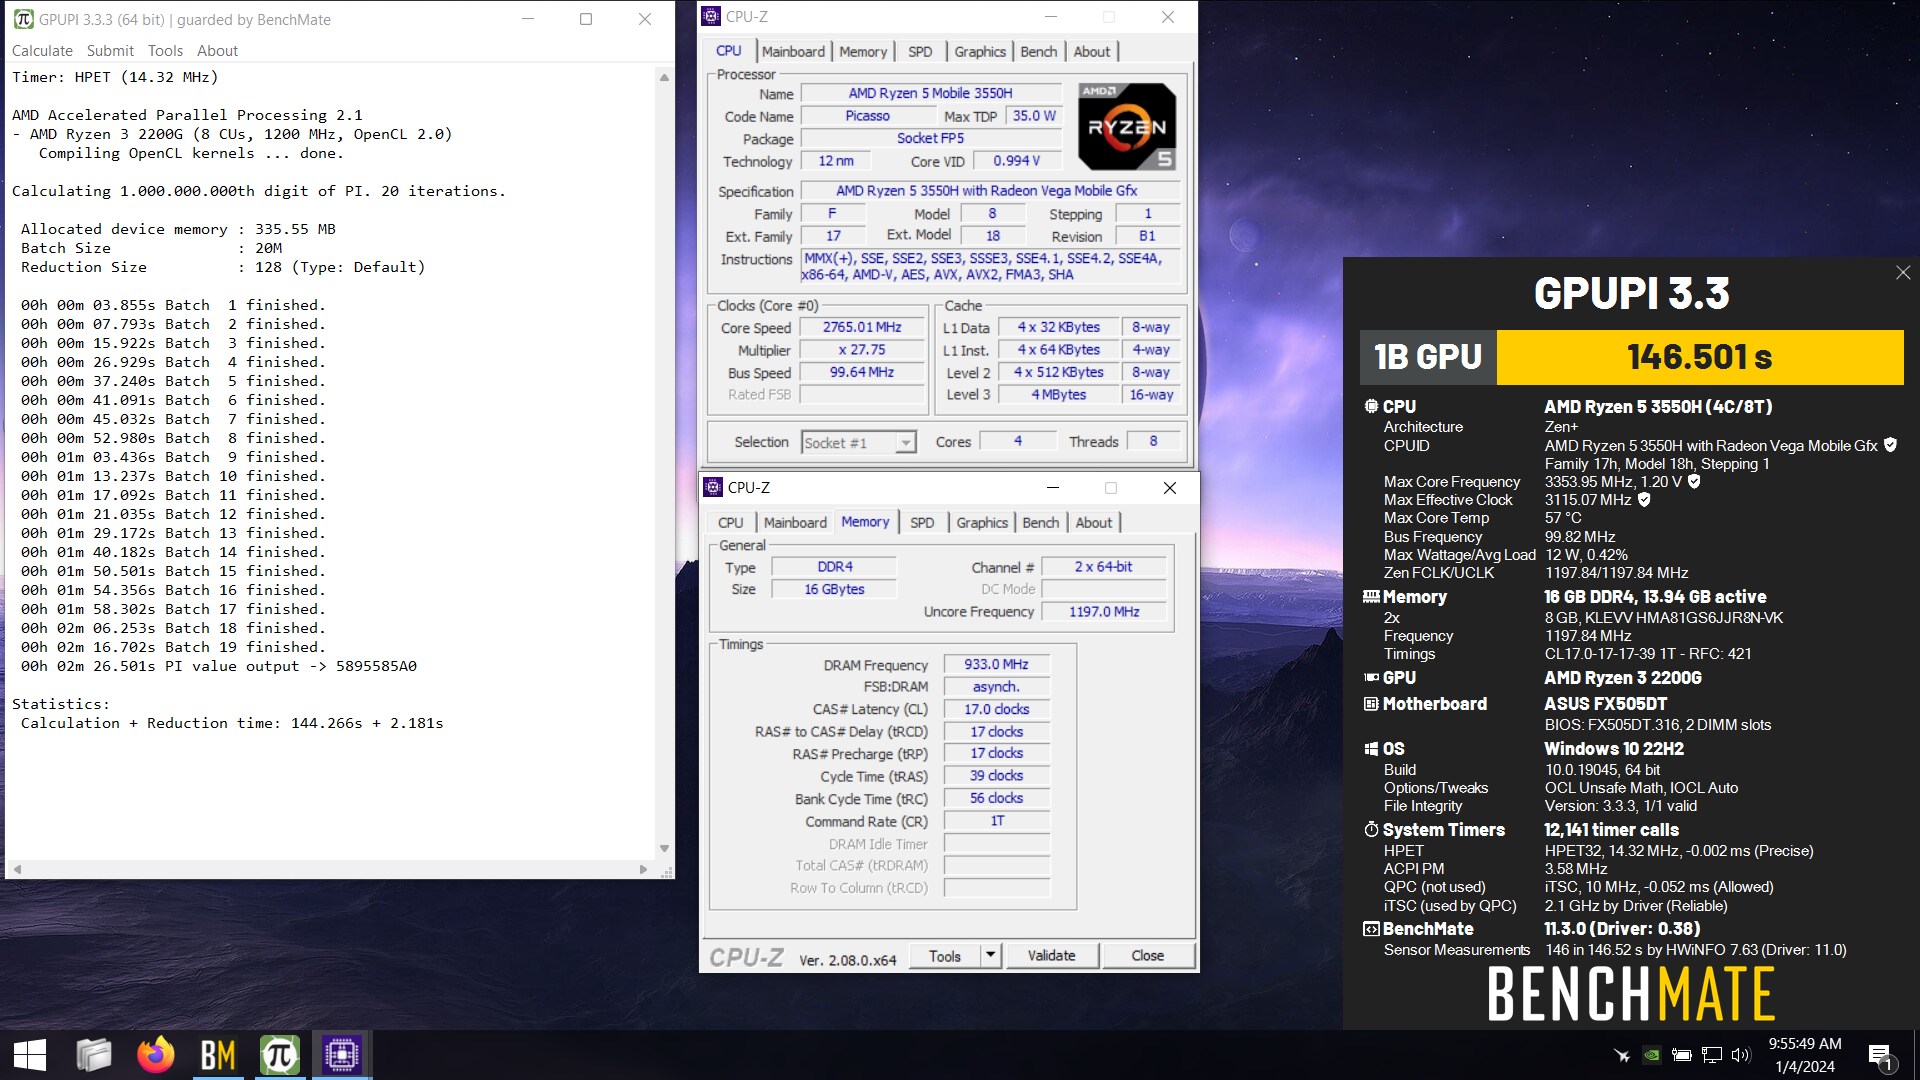Screen dimensions: 1920x1080
Task: Click GPUPI vertical scrollbar up arrow
Action: point(664,77)
